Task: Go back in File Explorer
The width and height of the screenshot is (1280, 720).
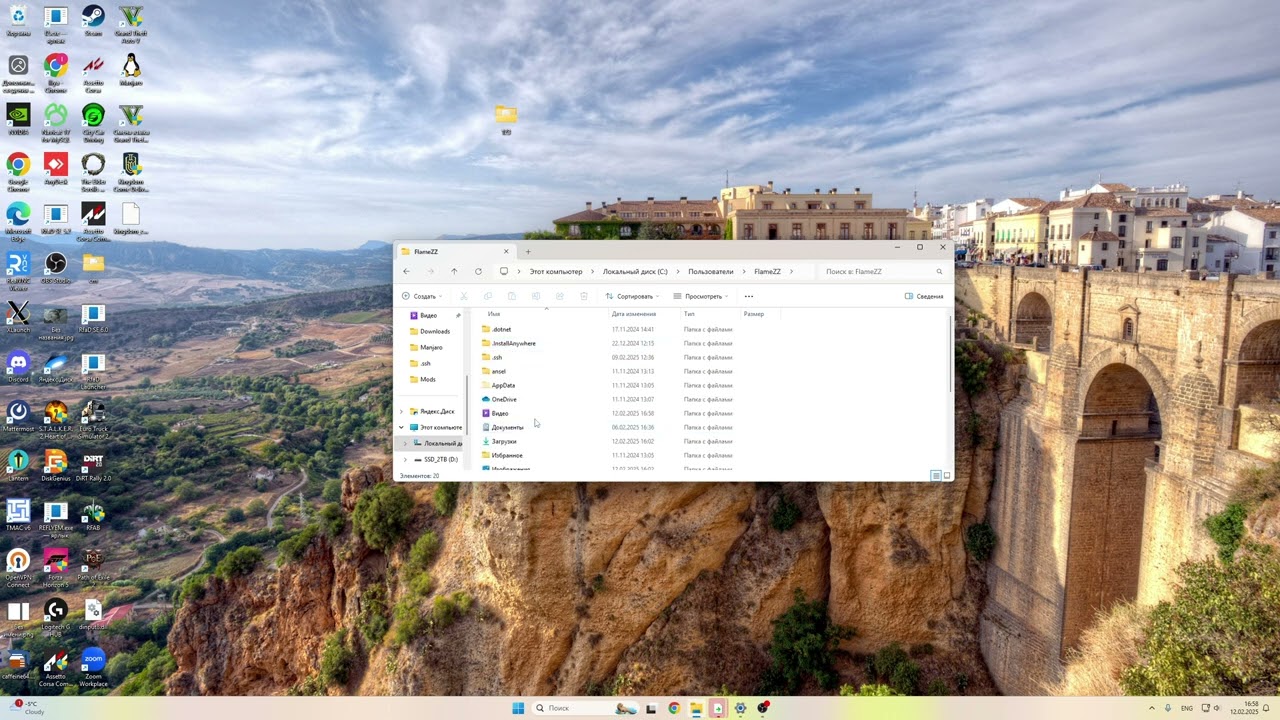Action: 406,271
